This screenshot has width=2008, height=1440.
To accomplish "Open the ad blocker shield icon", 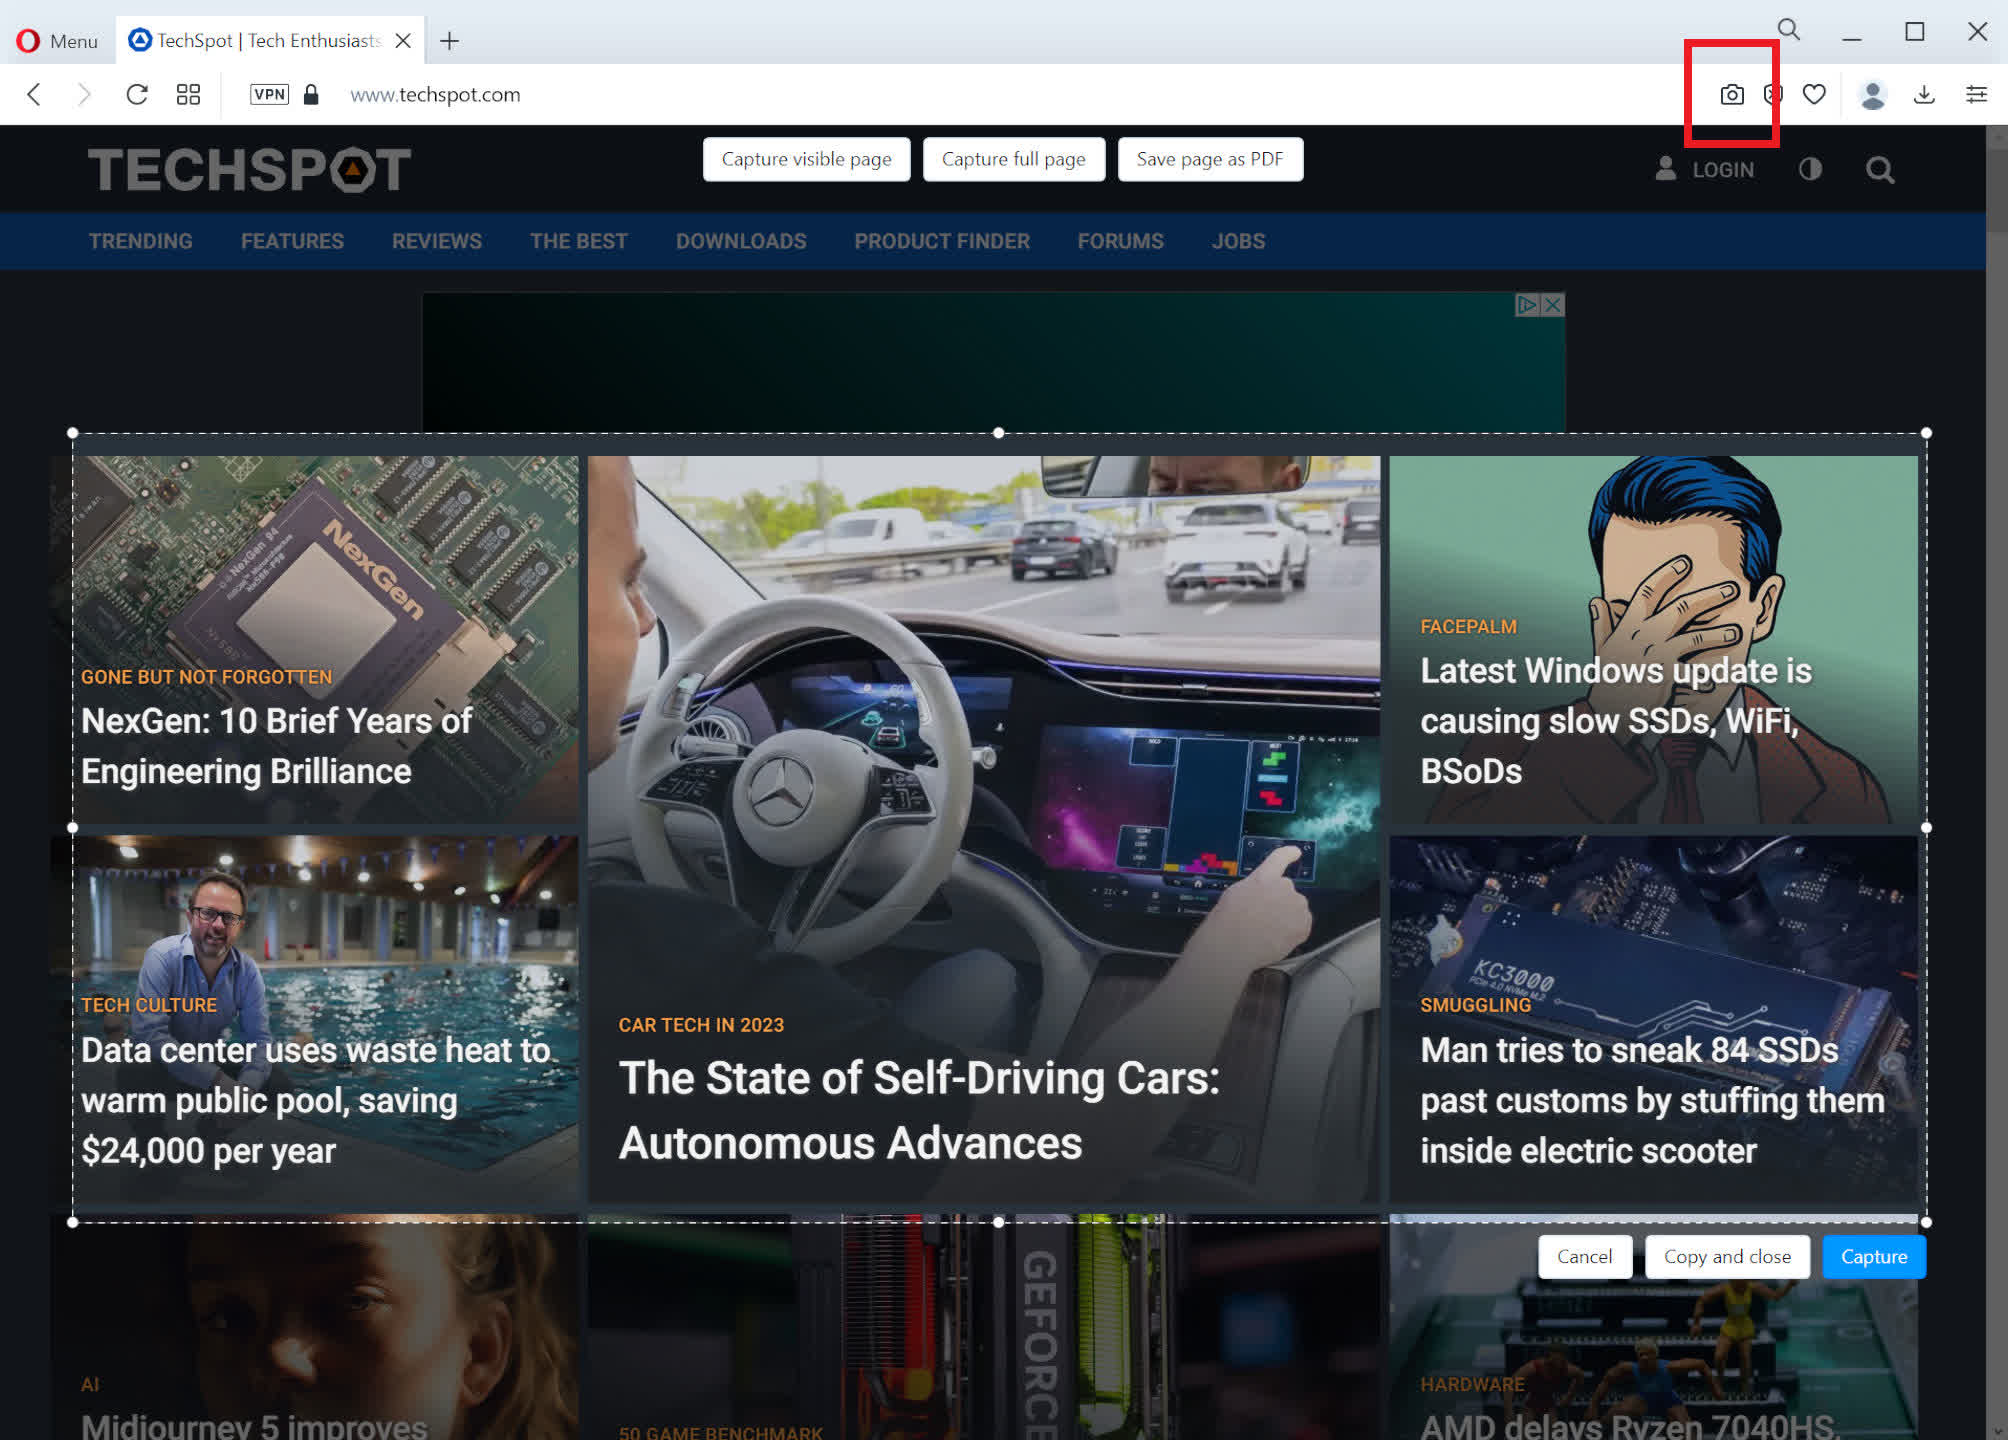I will [1773, 94].
